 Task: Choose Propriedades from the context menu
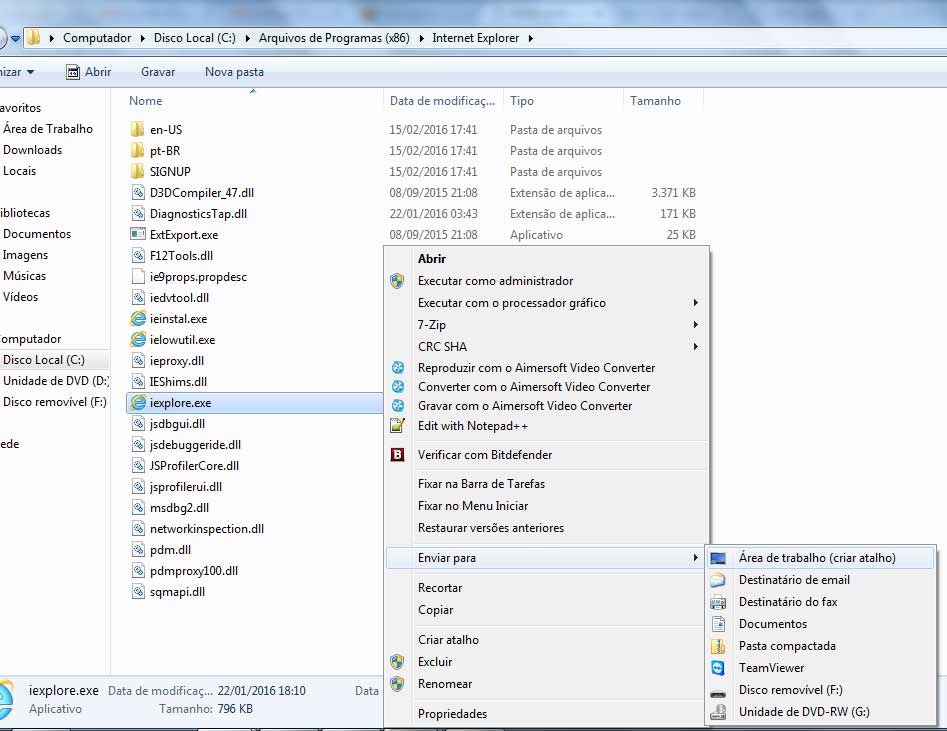452,714
